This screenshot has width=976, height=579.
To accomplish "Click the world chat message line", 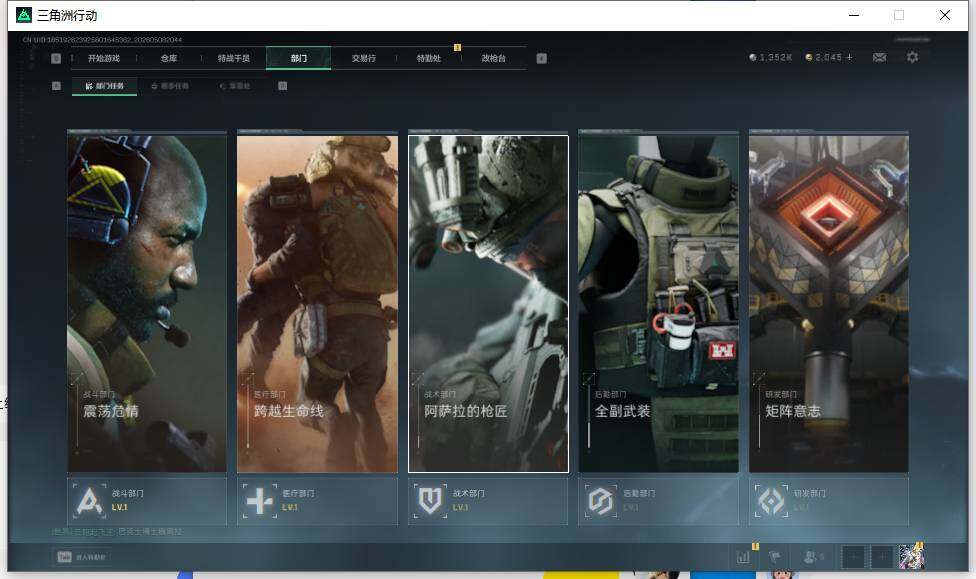I will (118, 532).
